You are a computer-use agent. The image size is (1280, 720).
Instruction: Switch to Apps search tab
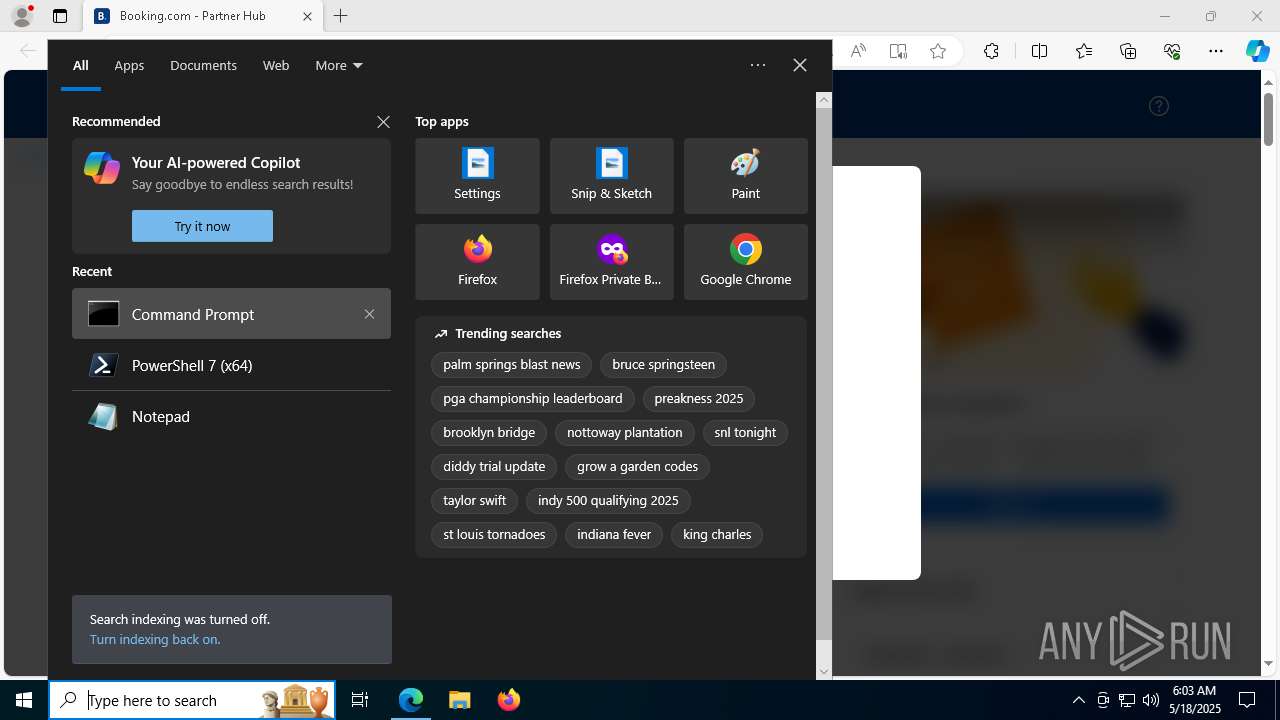point(129,65)
